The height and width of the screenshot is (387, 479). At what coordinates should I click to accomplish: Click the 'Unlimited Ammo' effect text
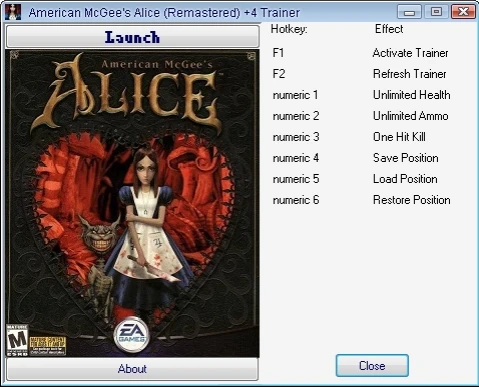[x=411, y=116]
